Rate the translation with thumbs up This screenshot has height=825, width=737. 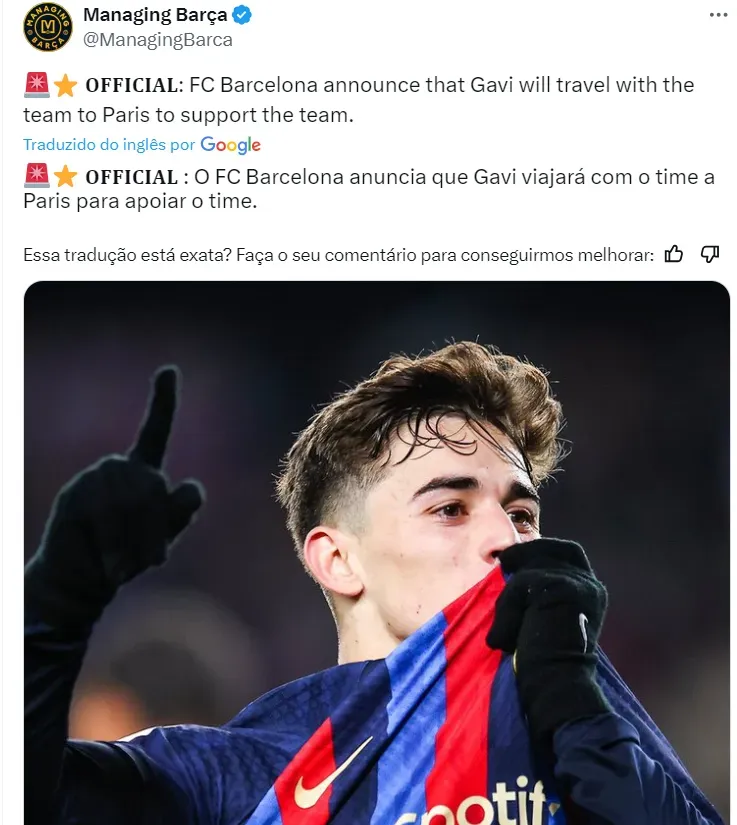pyautogui.click(x=674, y=254)
